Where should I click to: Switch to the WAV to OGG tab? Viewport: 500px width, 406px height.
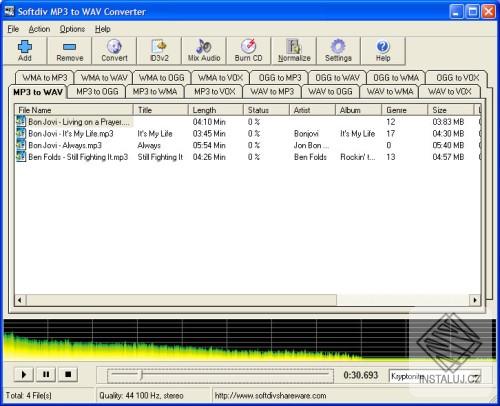pos(330,91)
